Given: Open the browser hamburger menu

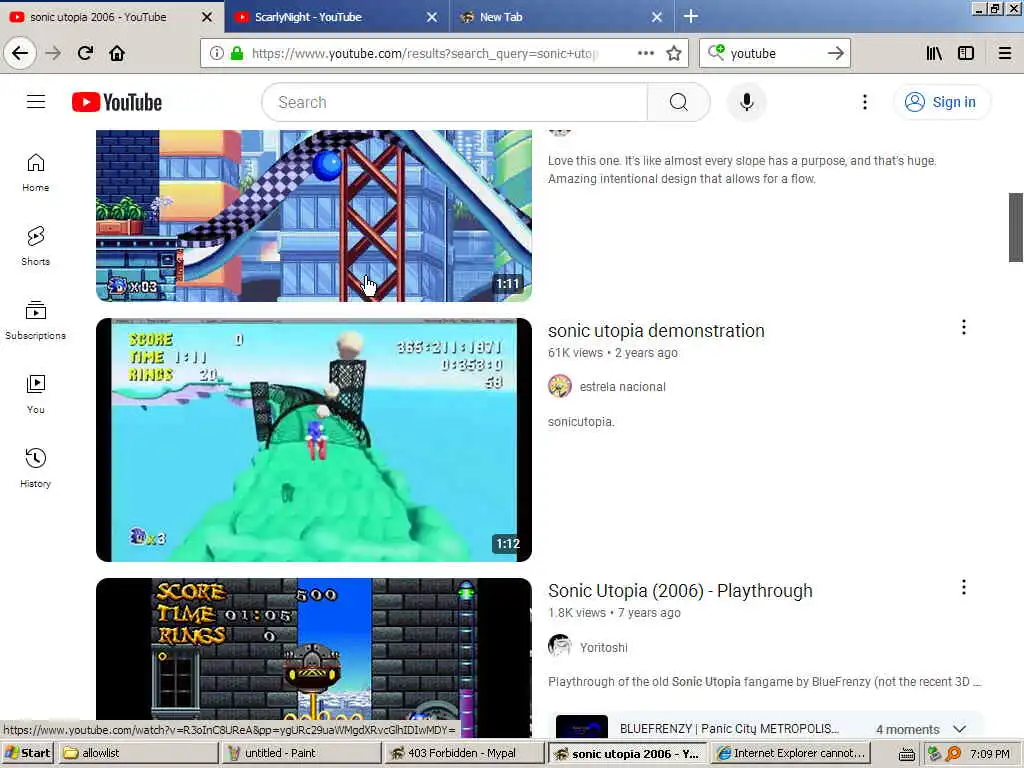Looking at the screenshot, I should click(1004, 54).
